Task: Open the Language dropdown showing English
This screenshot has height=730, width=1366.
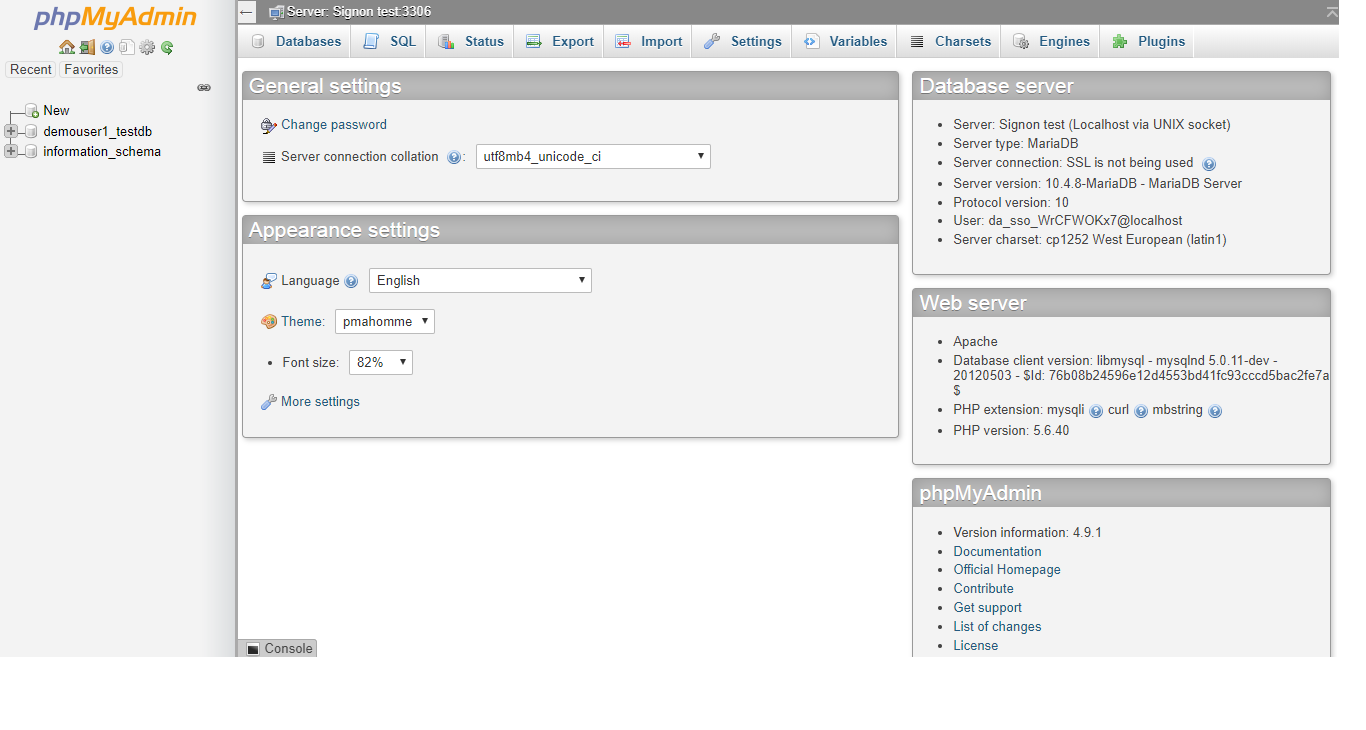Action: (x=480, y=281)
